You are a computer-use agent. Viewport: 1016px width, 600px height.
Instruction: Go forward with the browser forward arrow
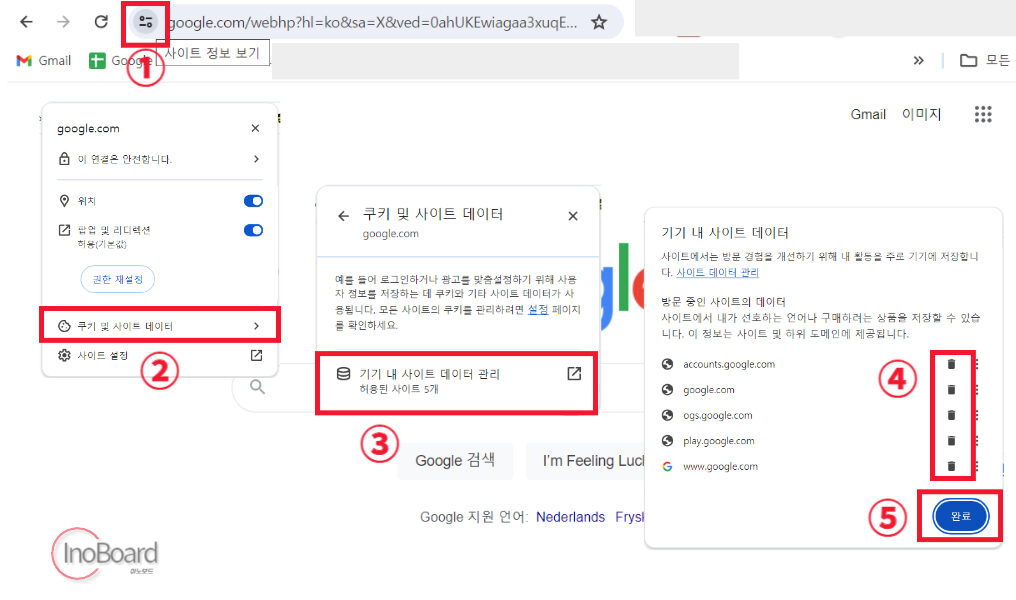tap(63, 22)
